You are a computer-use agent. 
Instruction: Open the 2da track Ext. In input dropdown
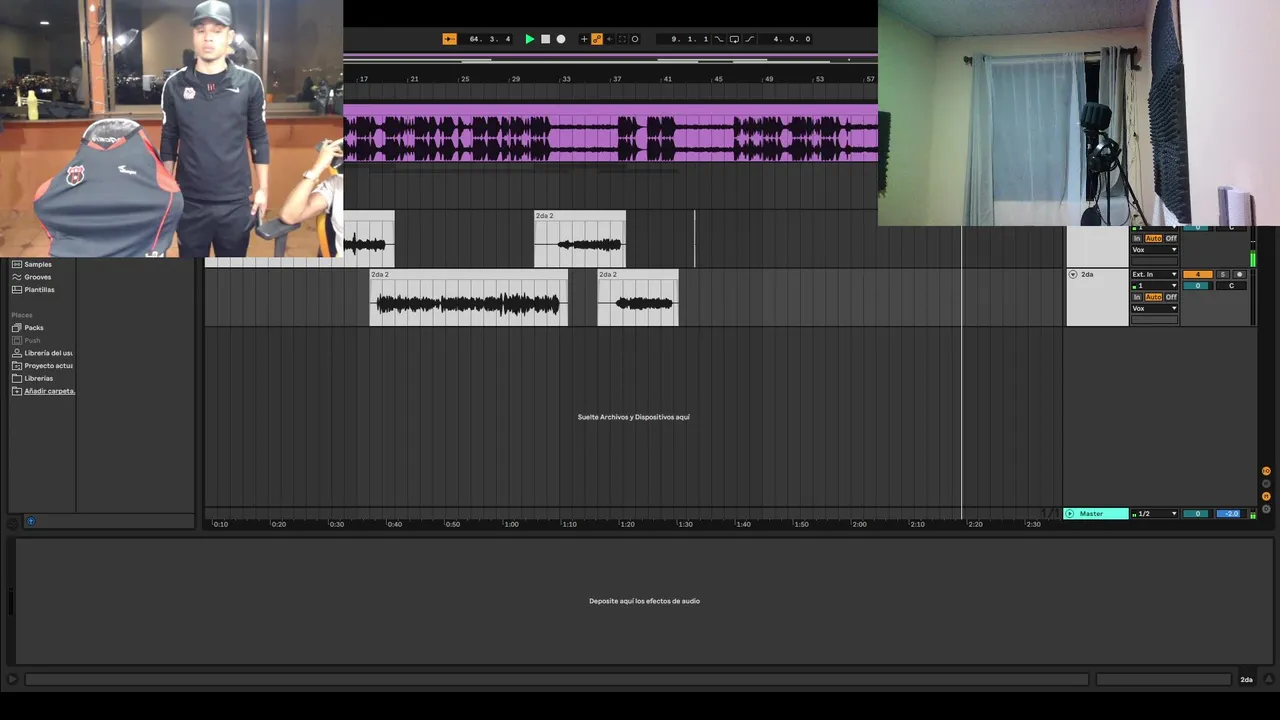[1154, 274]
